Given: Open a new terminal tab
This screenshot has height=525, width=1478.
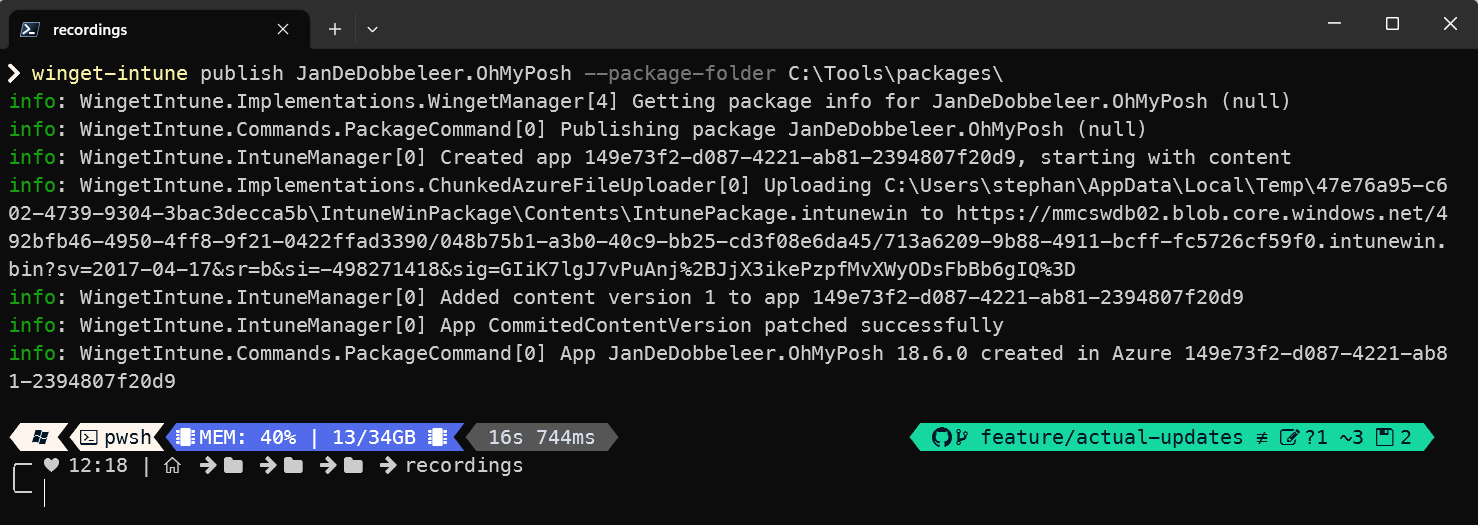Looking at the screenshot, I should [x=335, y=30].
